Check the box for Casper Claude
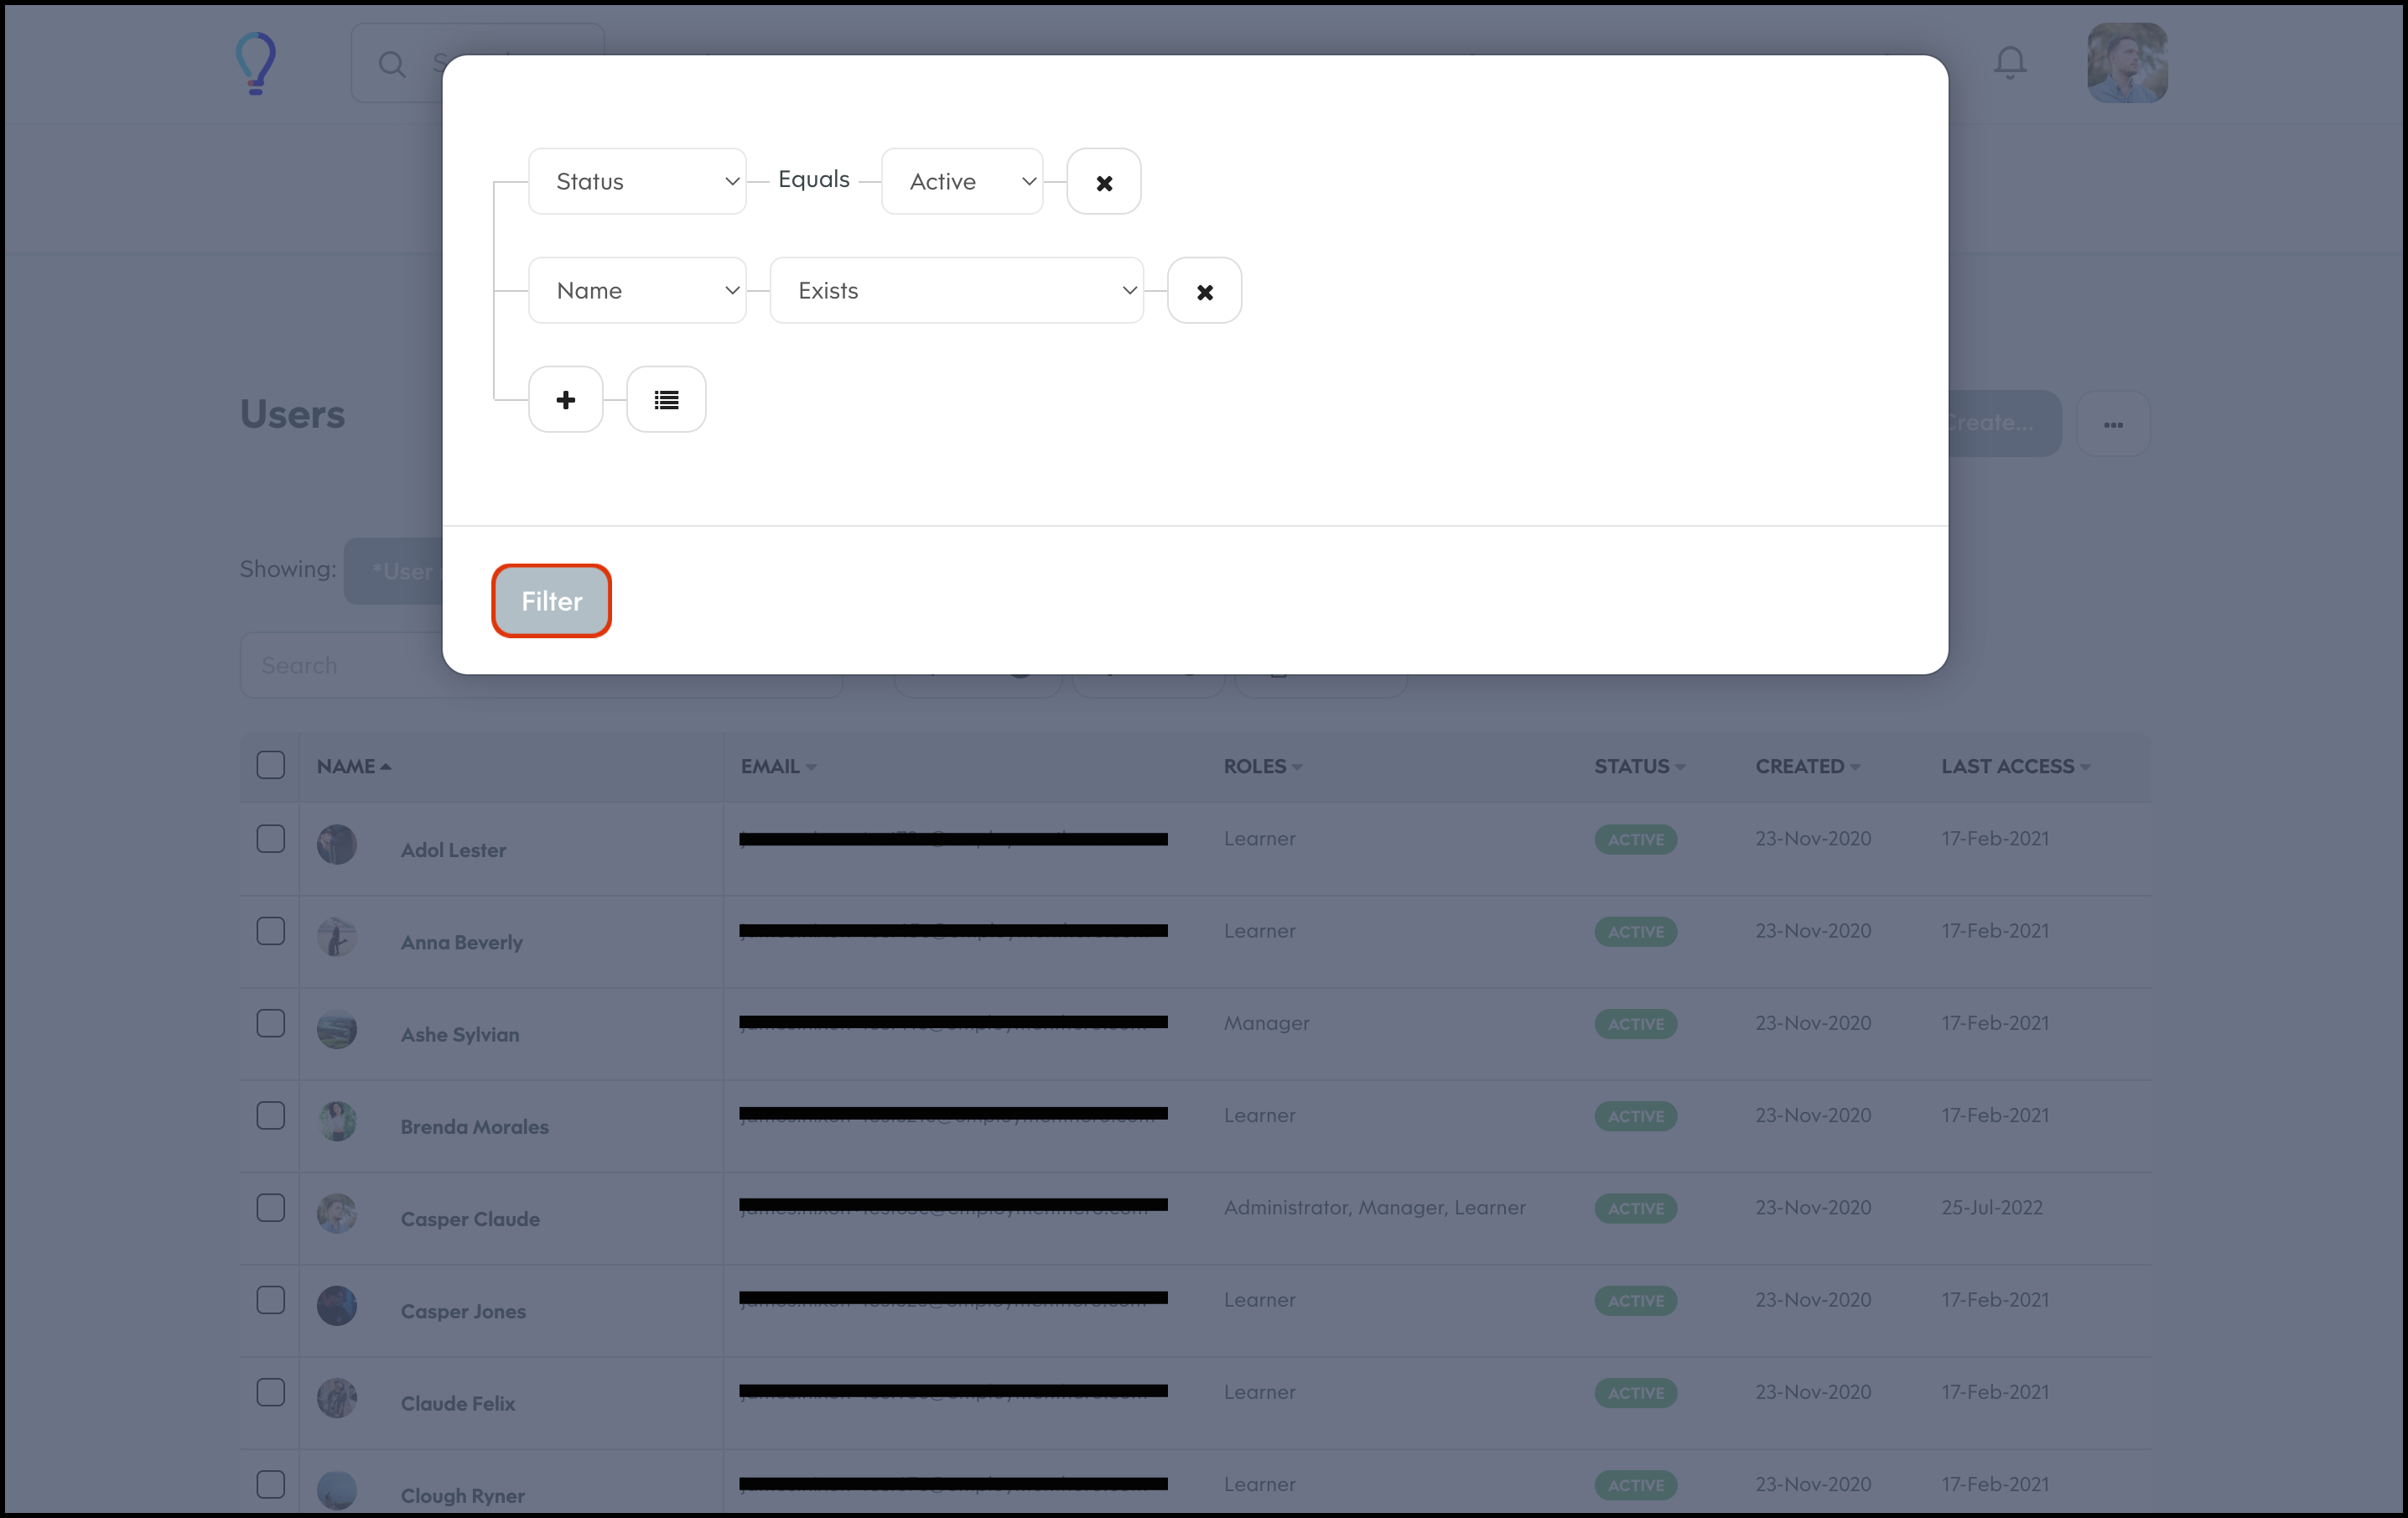The image size is (2408, 1518). pyautogui.click(x=271, y=1208)
